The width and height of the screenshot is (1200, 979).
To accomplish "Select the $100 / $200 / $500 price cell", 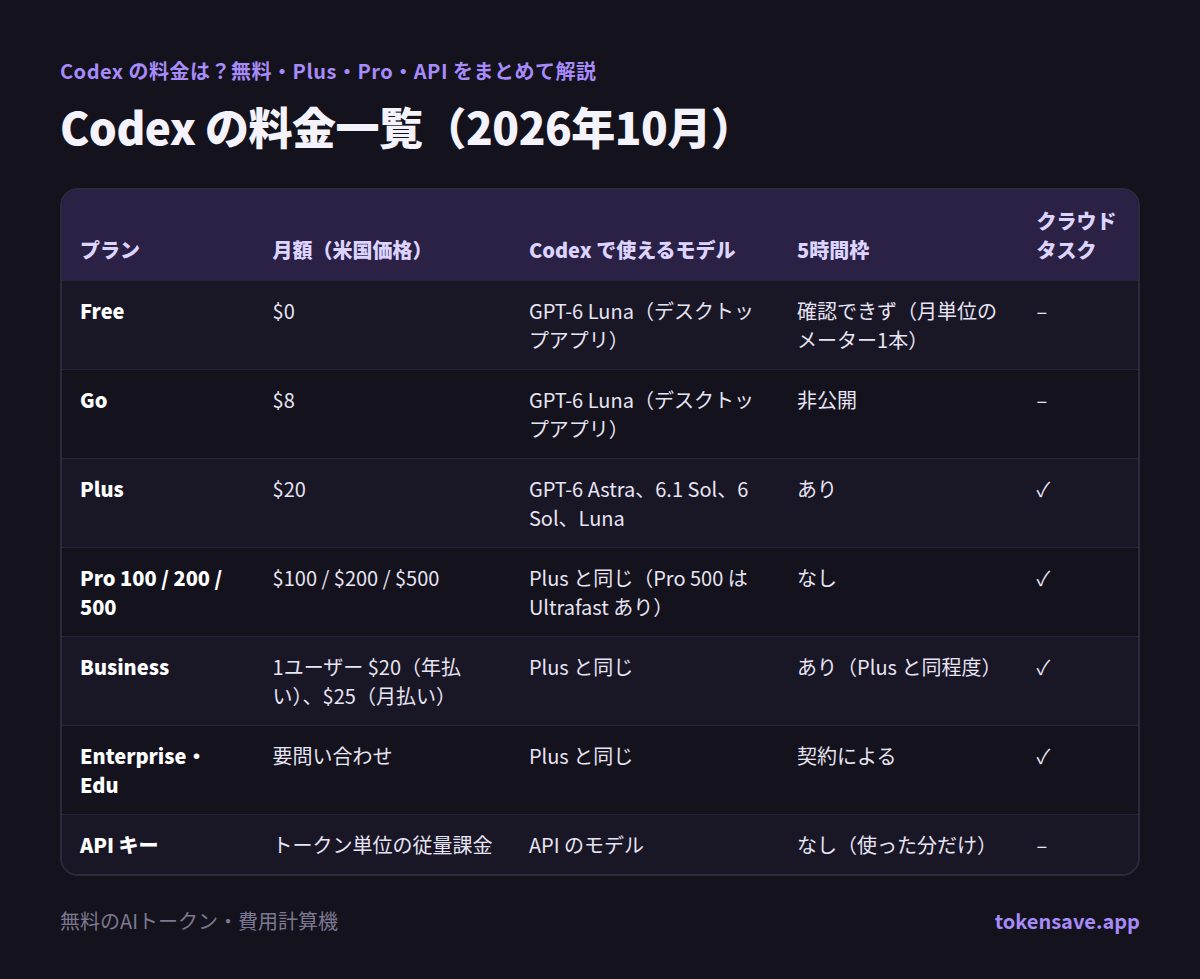I will [356, 579].
